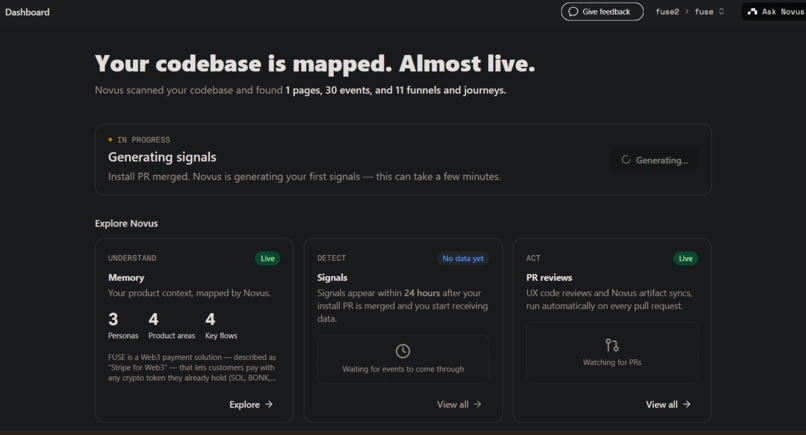806x435 pixels.
Task: Open View all on Signals card
Action: [459, 405]
